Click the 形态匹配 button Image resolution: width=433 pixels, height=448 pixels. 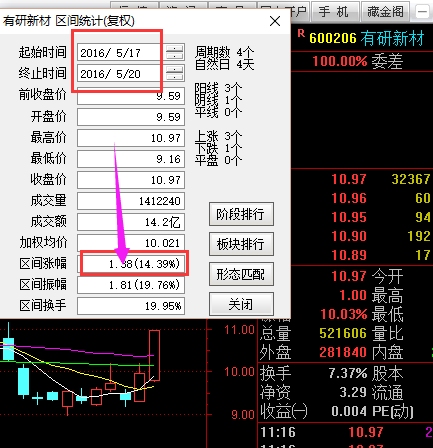(241, 274)
